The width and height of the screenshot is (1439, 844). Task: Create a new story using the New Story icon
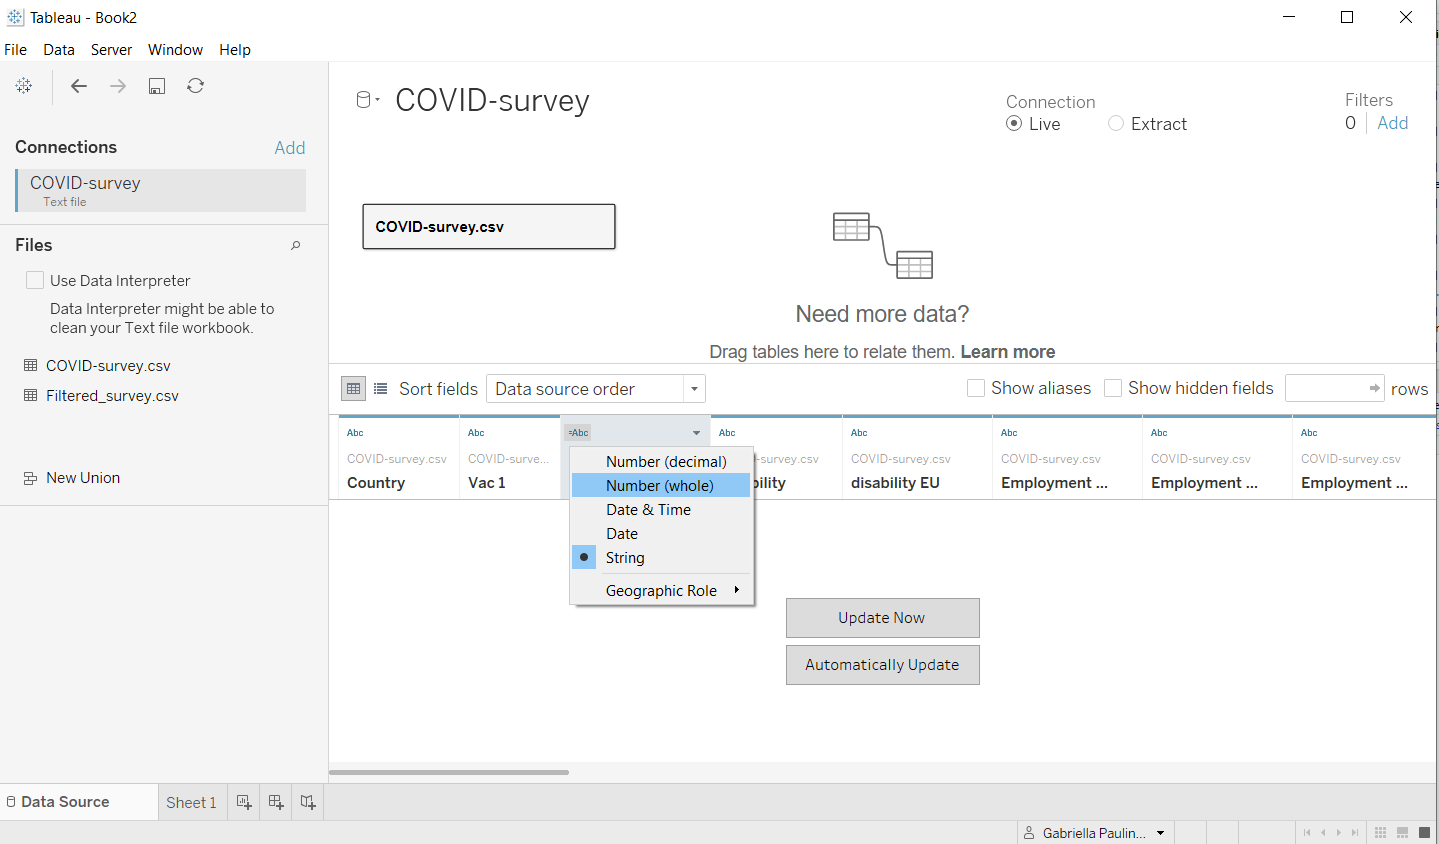[x=308, y=801]
